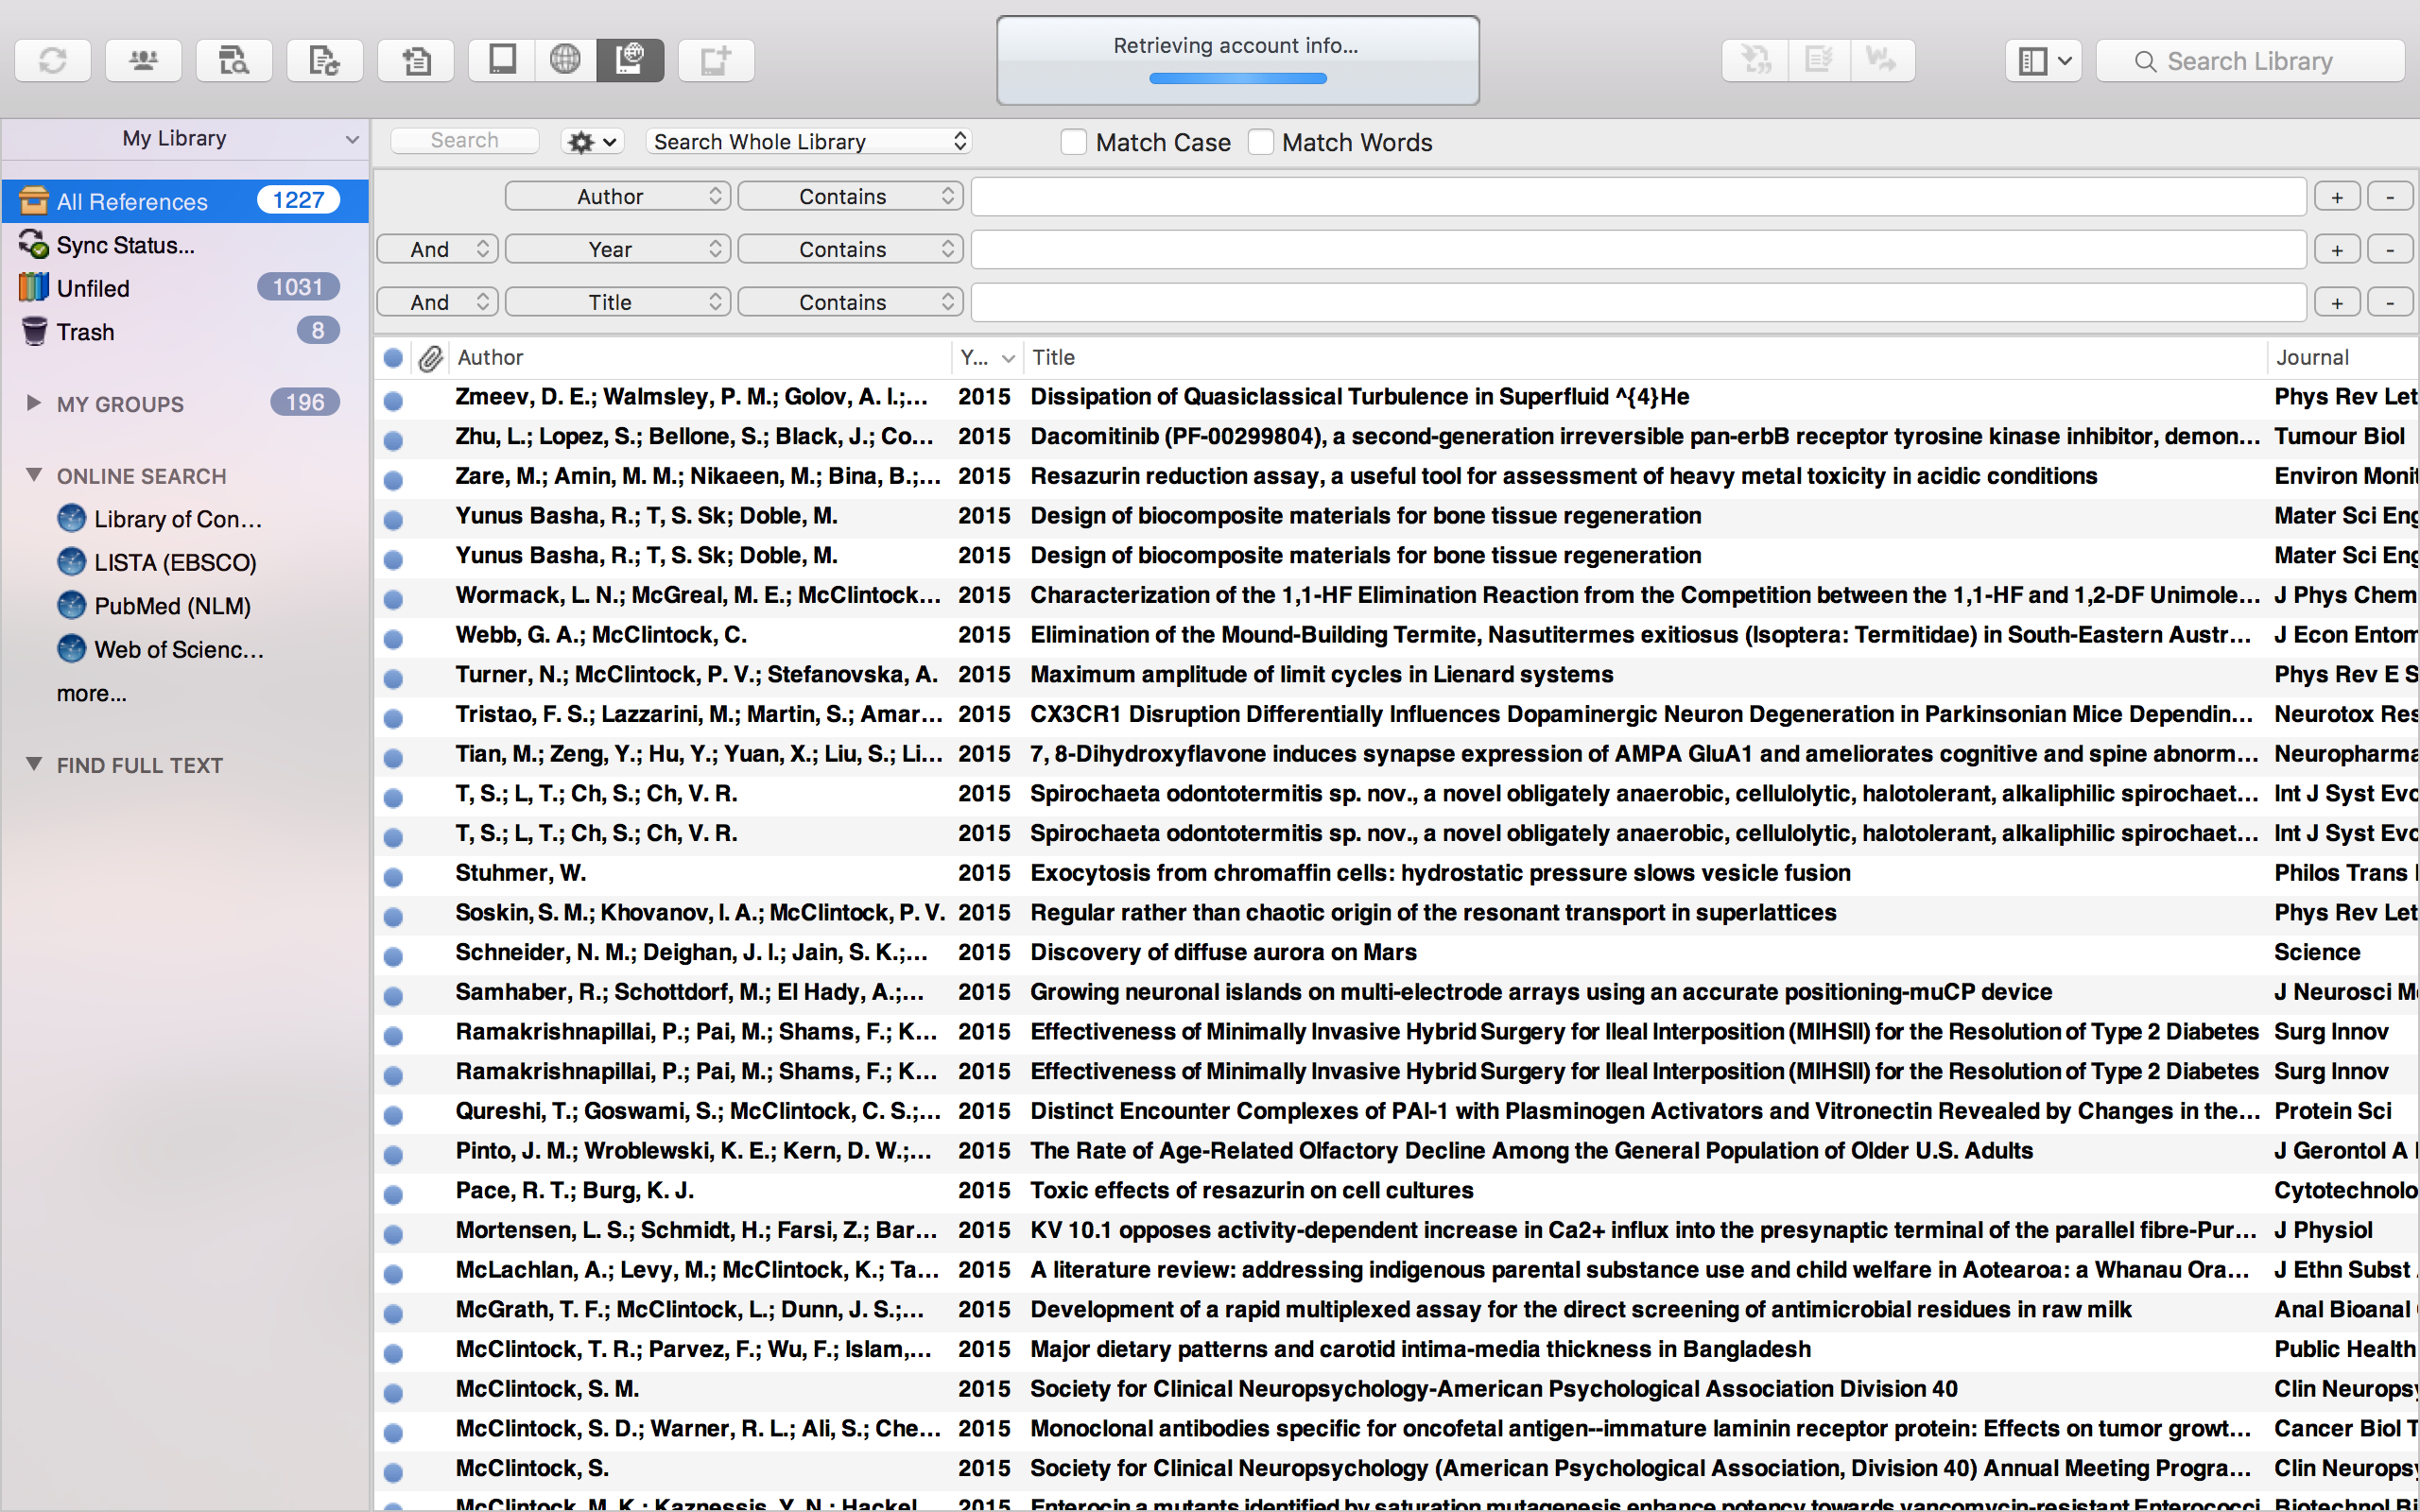Click the Find Reference Updates icon
This screenshot has width=2420, height=1512.
[x=325, y=61]
